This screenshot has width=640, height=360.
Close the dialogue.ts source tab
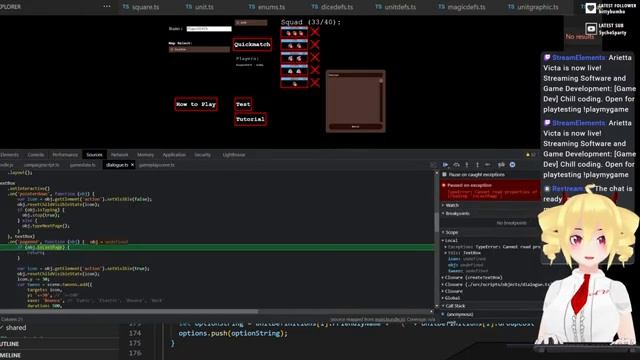coord(132,165)
